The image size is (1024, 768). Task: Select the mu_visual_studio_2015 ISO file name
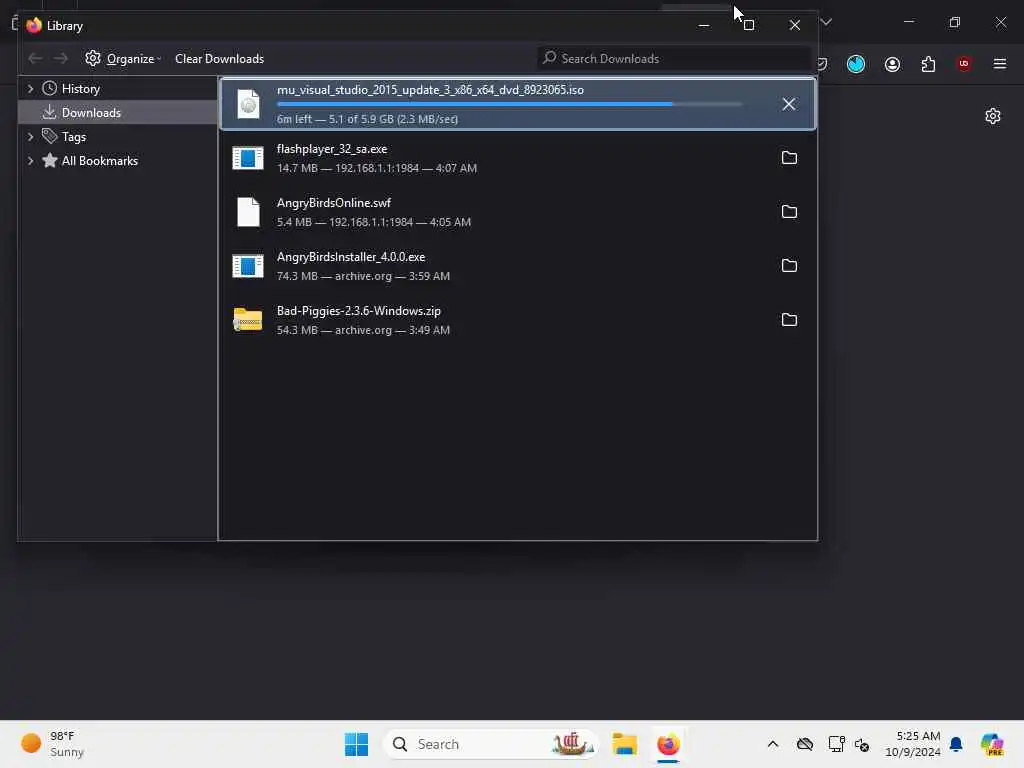click(x=430, y=90)
